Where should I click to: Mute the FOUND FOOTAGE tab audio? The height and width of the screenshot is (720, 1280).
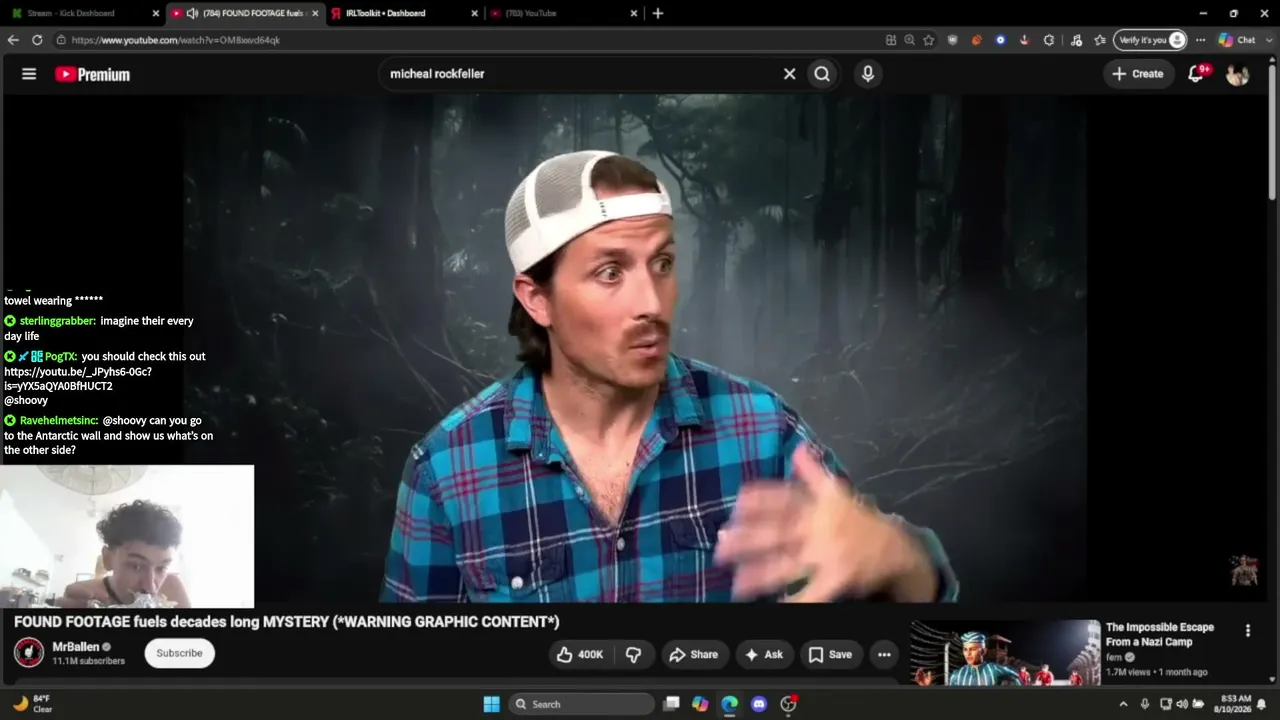pyautogui.click(x=192, y=13)
